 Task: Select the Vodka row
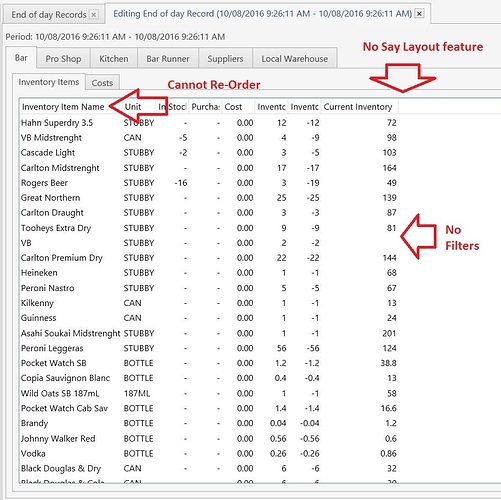(x=209, y=453)
